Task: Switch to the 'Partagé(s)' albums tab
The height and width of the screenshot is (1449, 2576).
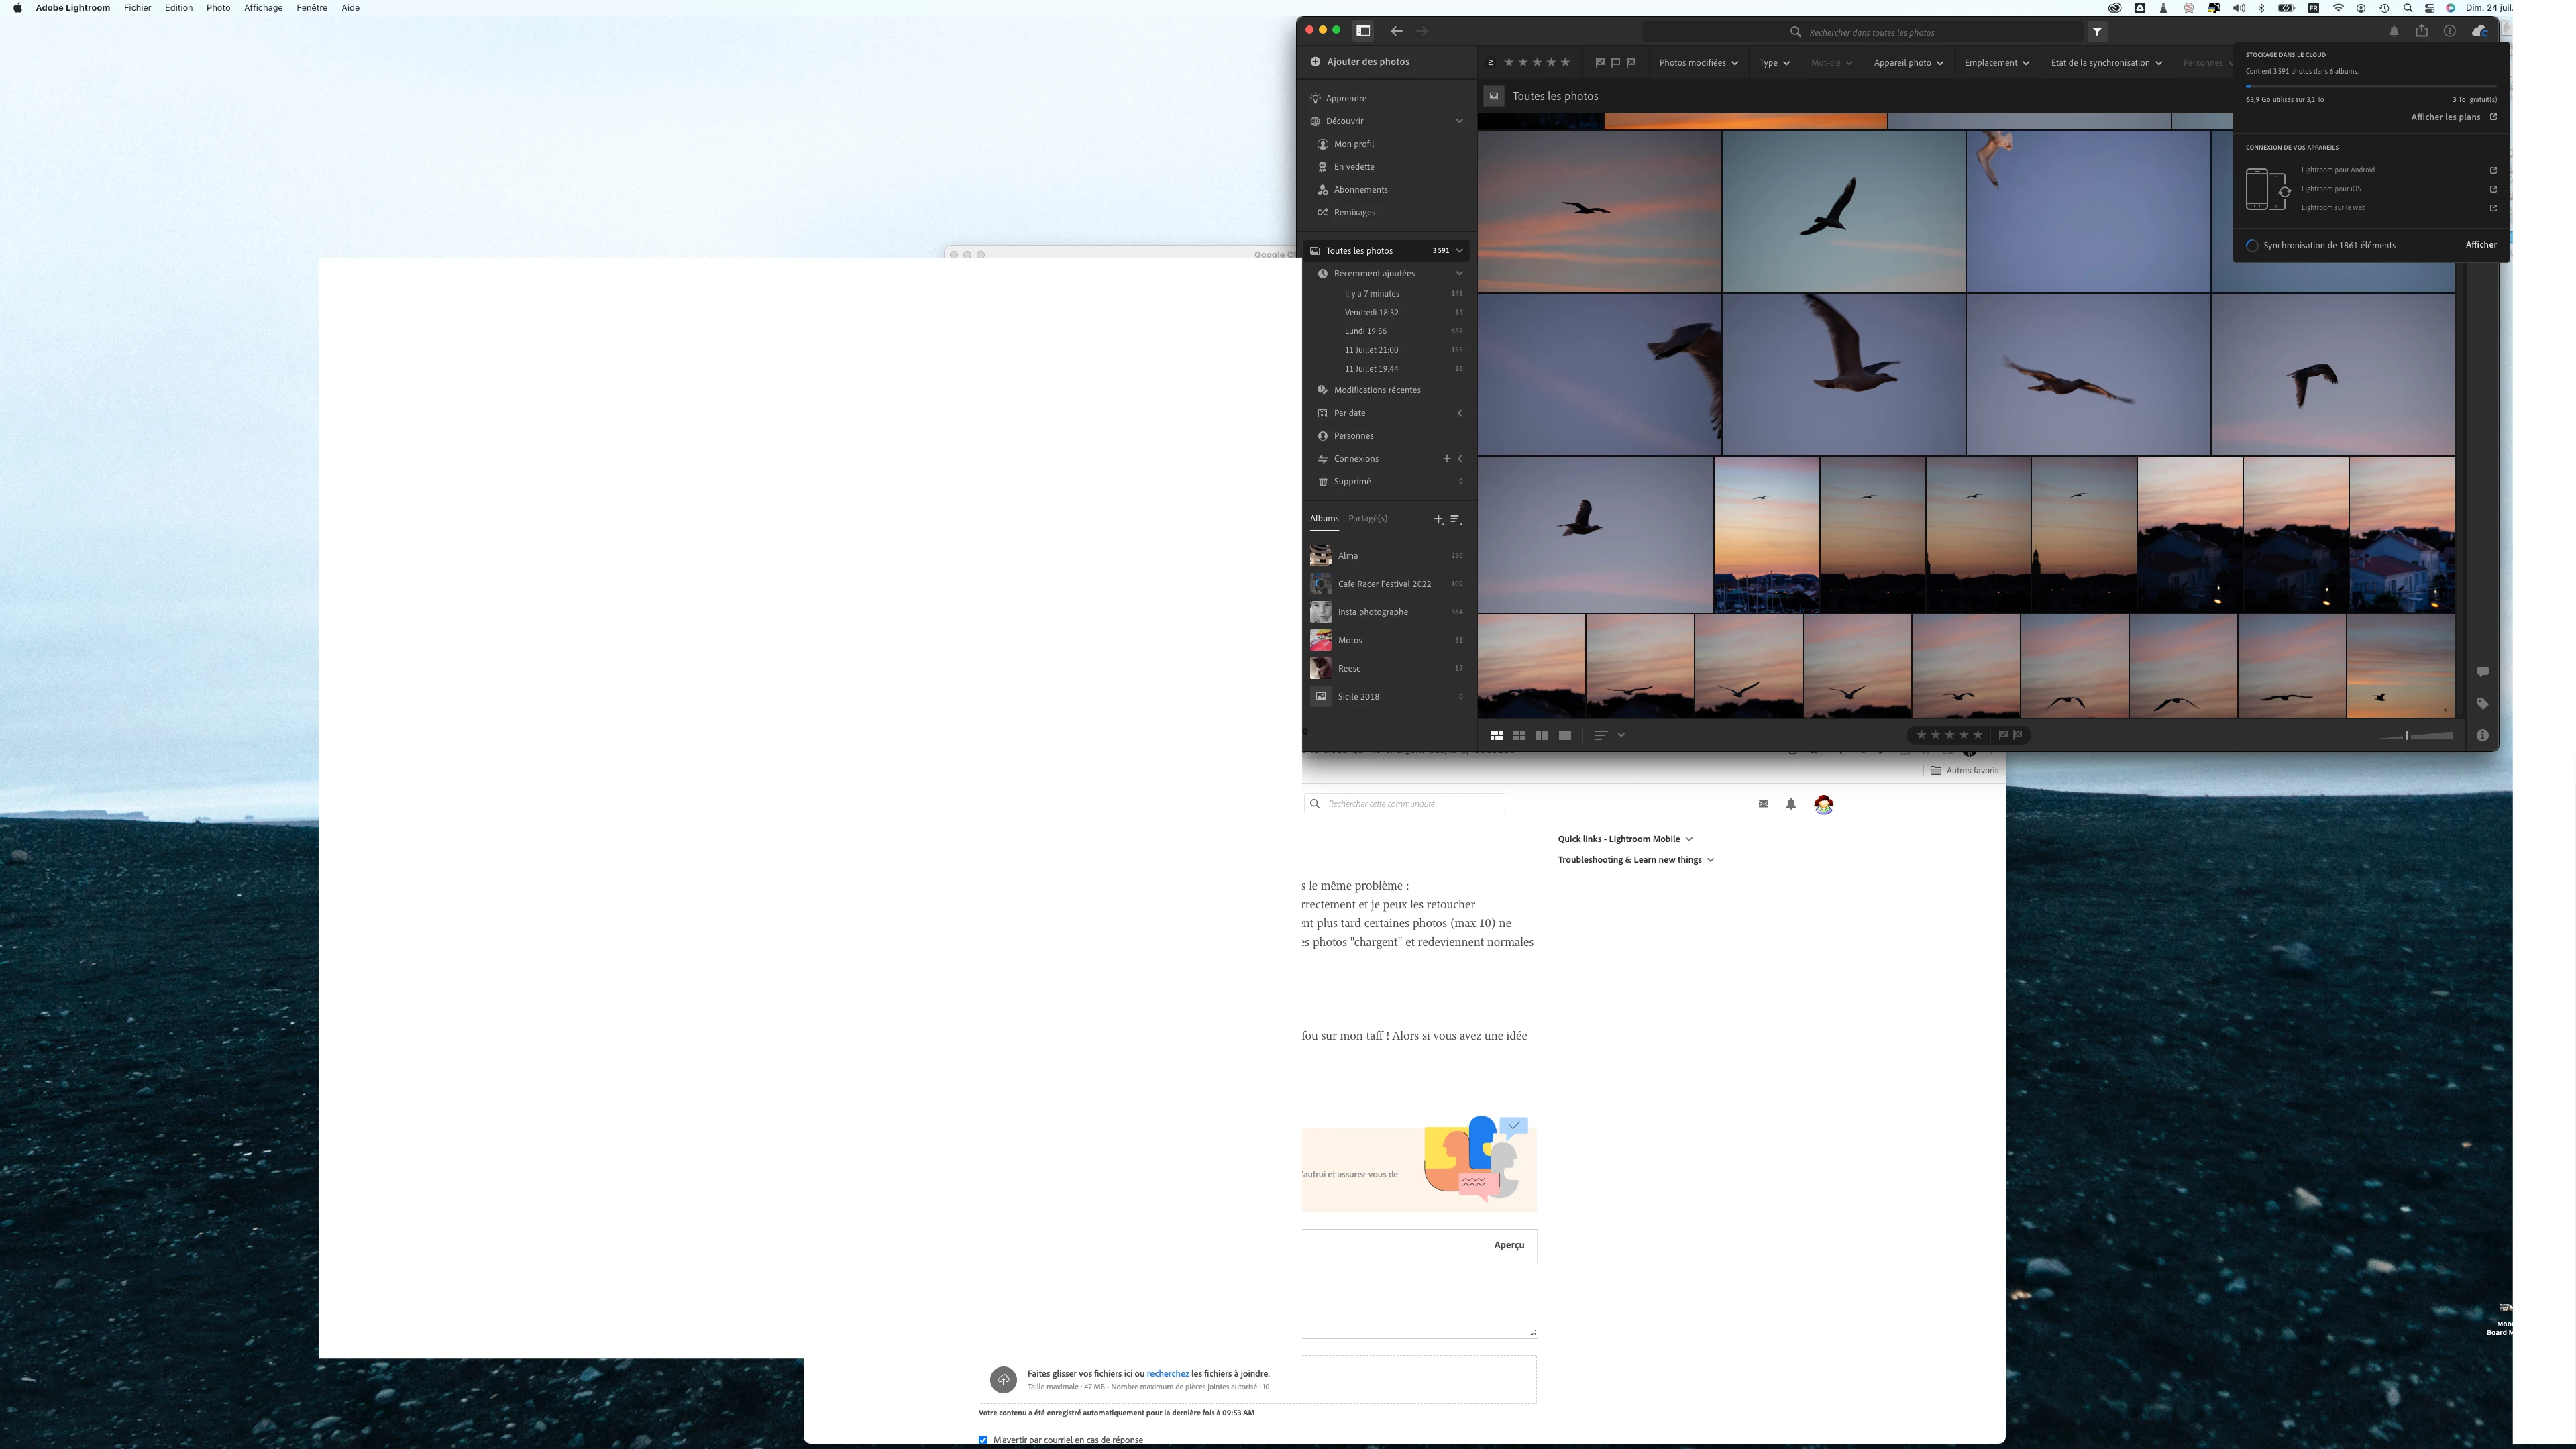Action: 1367,518
